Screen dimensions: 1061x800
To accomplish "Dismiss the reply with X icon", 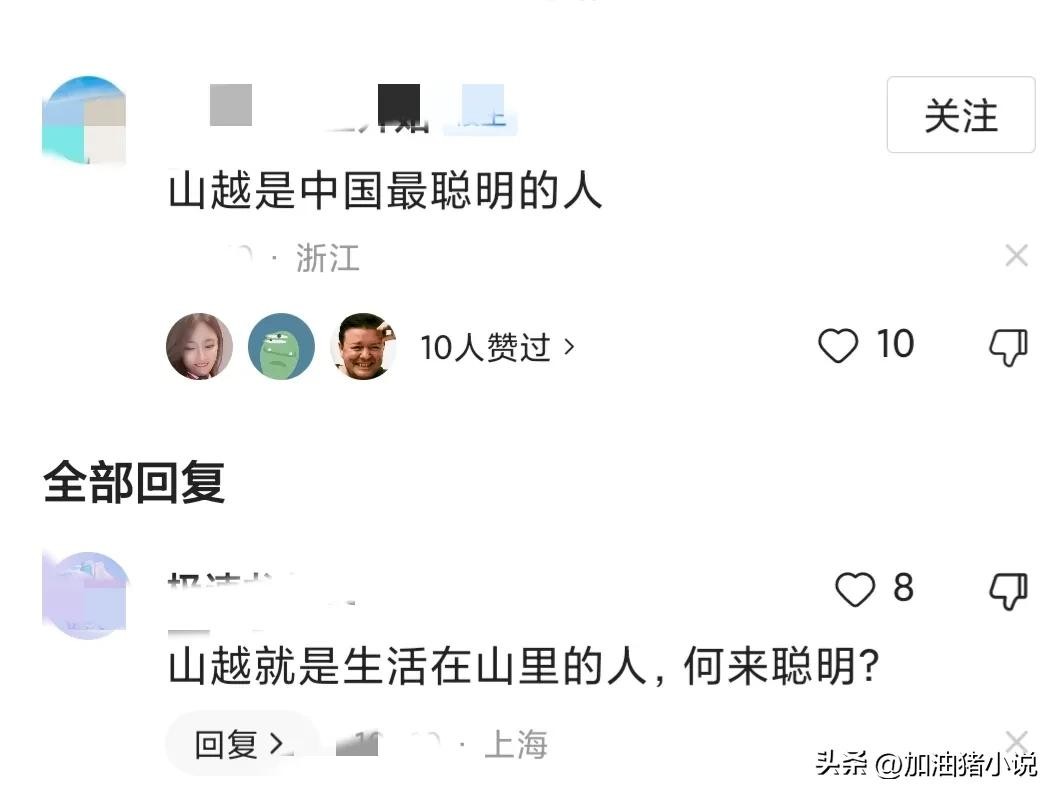I will [1016, 742].
